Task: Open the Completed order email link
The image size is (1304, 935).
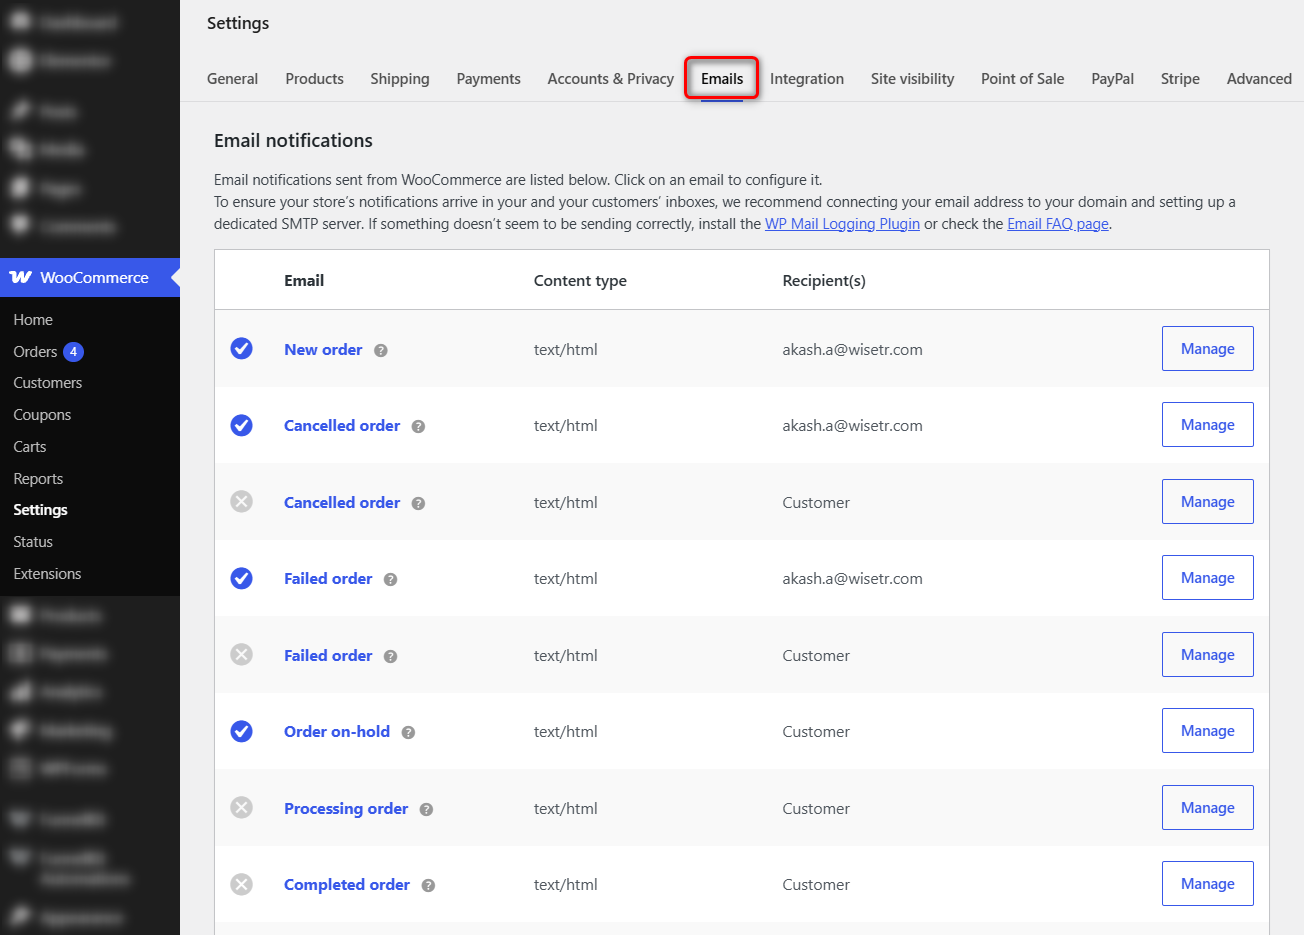Action: coord(347,884)
